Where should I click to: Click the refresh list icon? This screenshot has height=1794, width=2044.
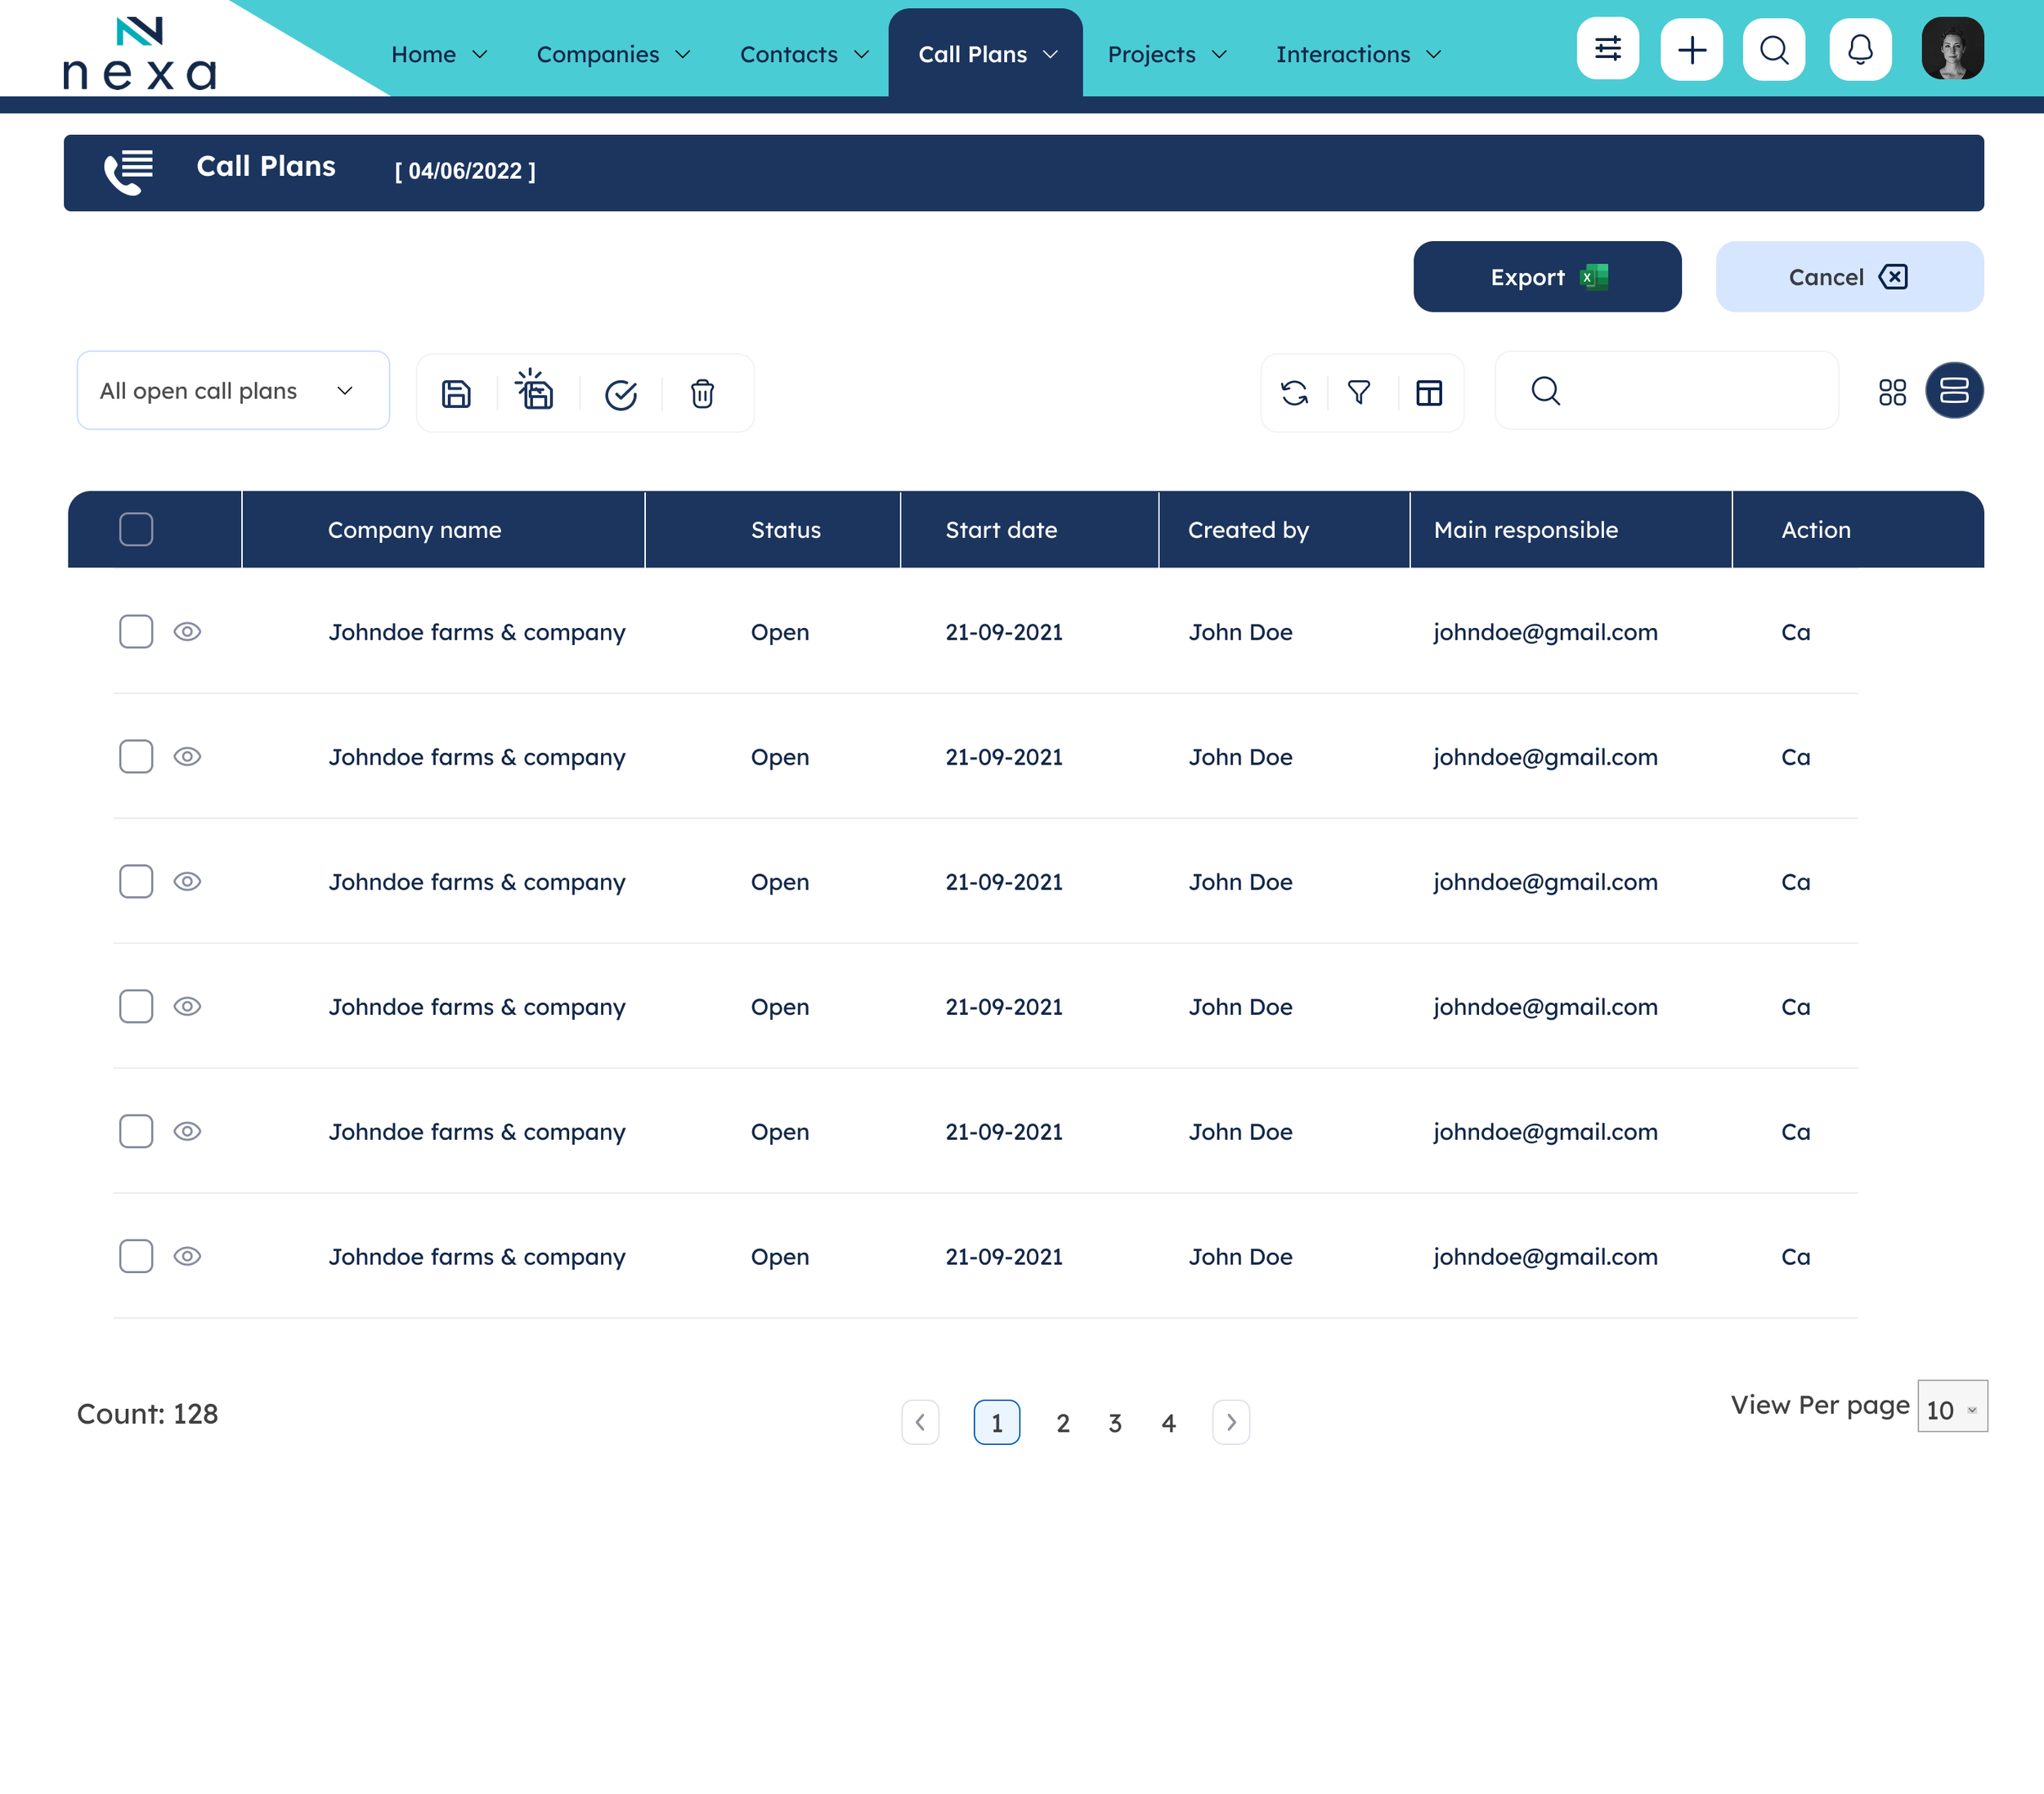pos(1294,392)
